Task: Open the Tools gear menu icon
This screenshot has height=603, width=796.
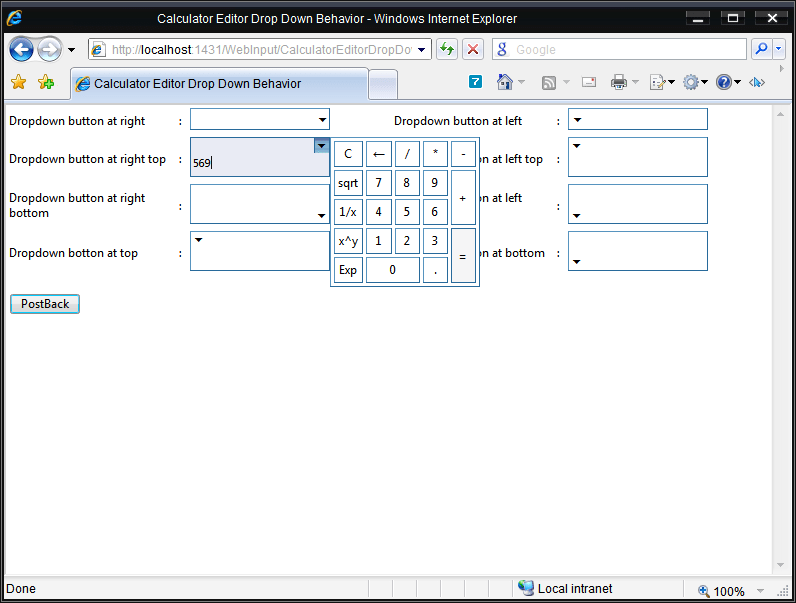Action: (x=690, y=83)
